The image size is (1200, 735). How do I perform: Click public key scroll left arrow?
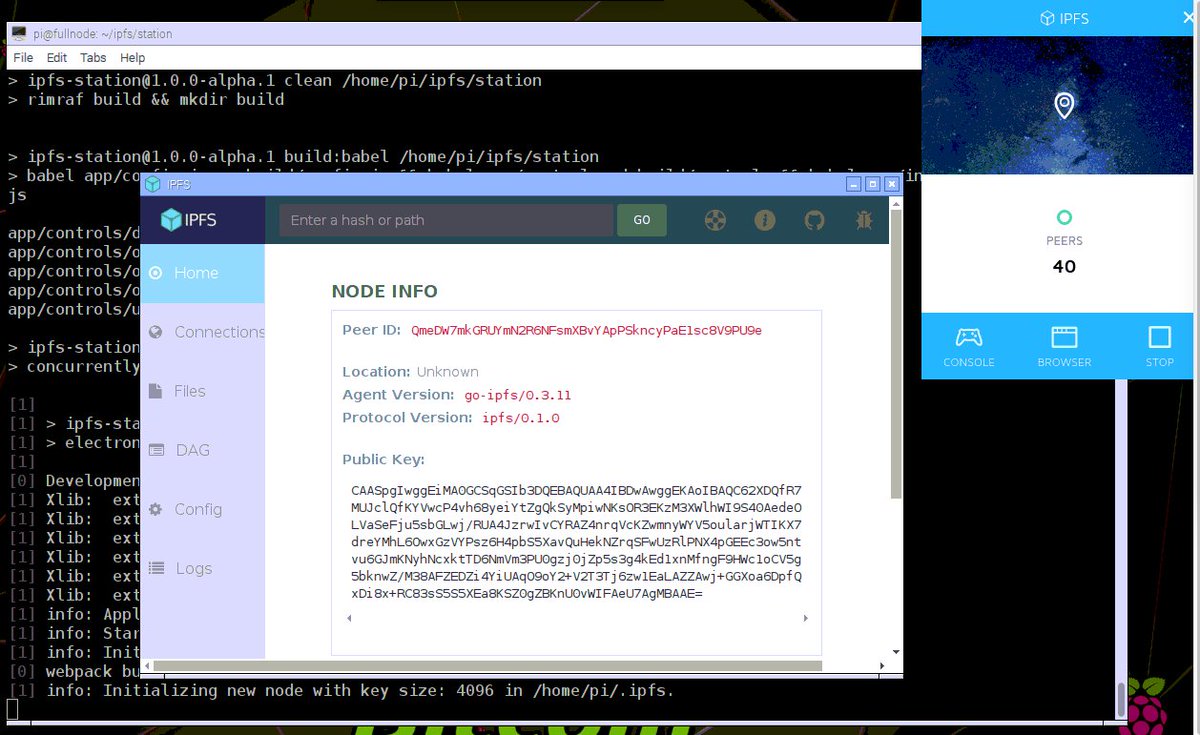(x=349, y=618)
